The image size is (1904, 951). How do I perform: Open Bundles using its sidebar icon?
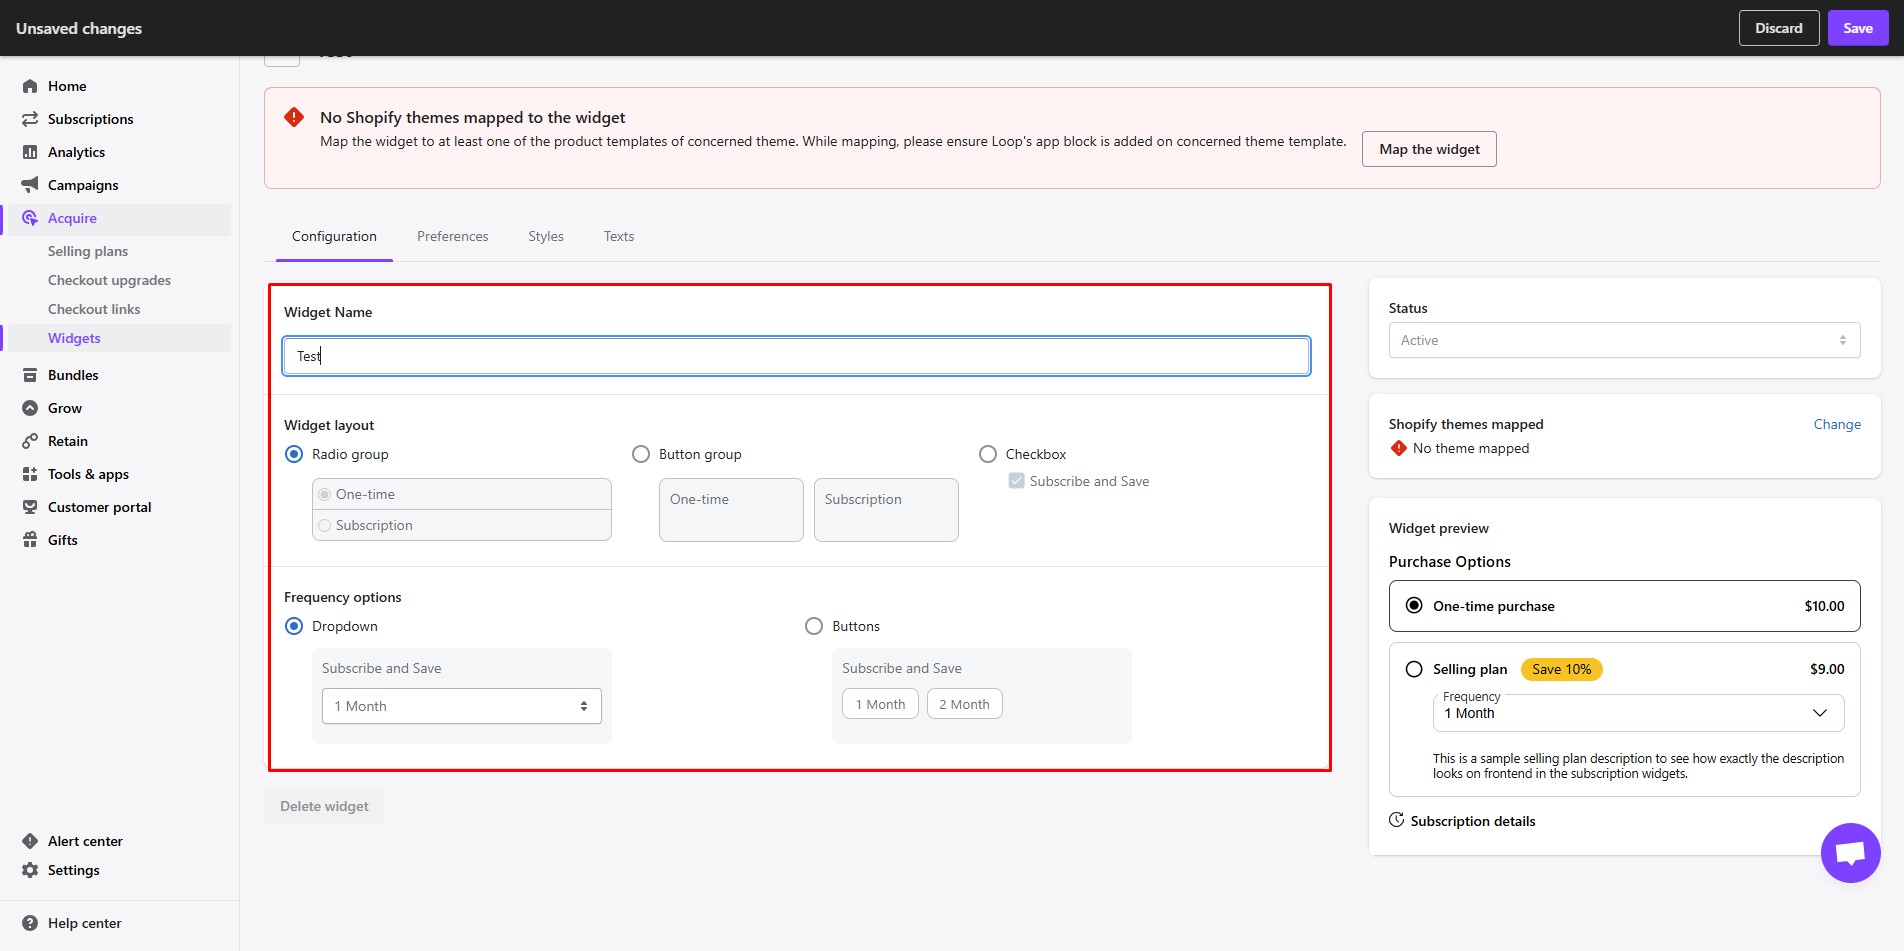(30, 375)
